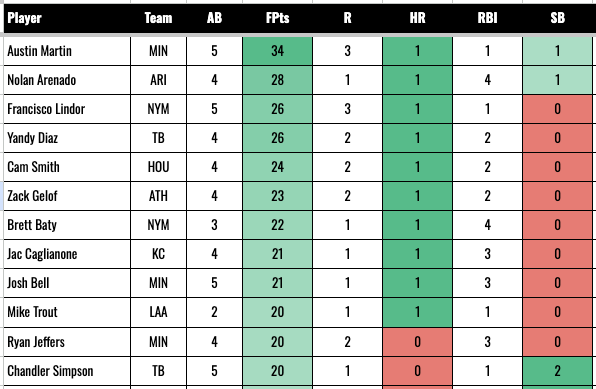This screenshot has width=596, height=389.
Task: Select Mike Trout's LAA team cell
Action: click(158, 312)
